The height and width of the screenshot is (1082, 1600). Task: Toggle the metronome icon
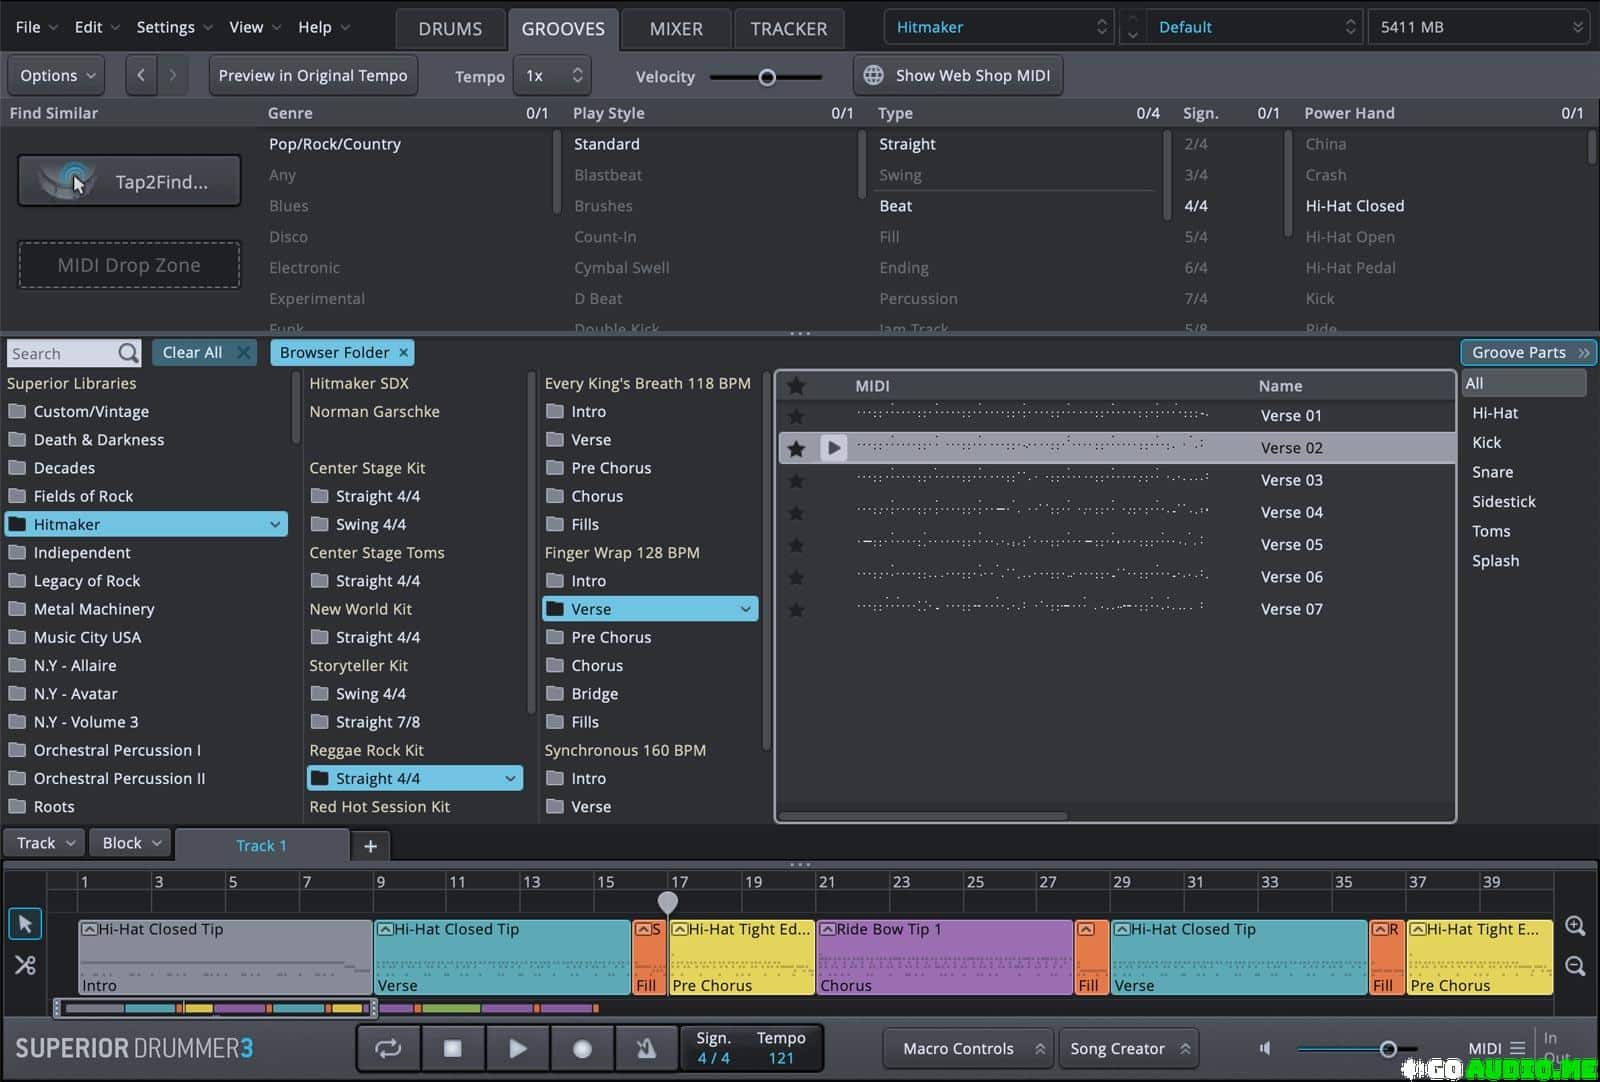[x=646, y=1048]
